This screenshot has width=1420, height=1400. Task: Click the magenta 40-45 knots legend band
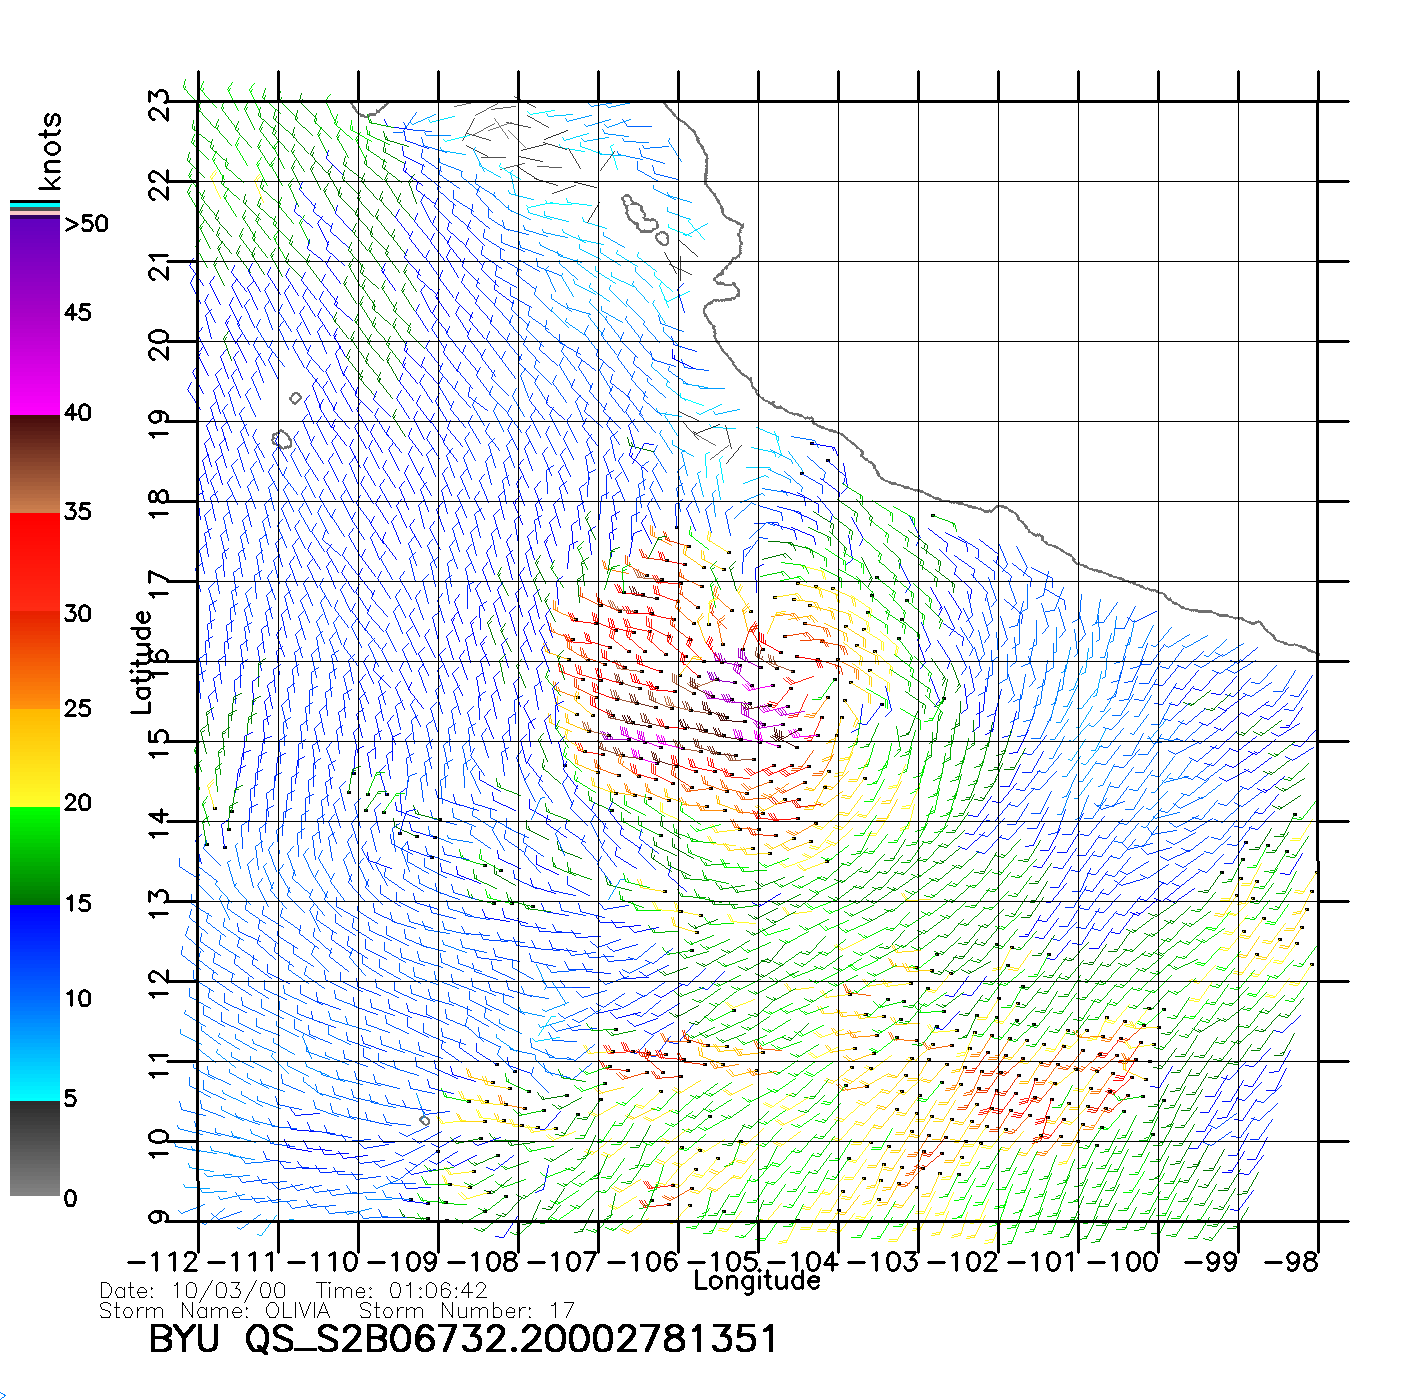pyautogui.click(x=35, y=363)
